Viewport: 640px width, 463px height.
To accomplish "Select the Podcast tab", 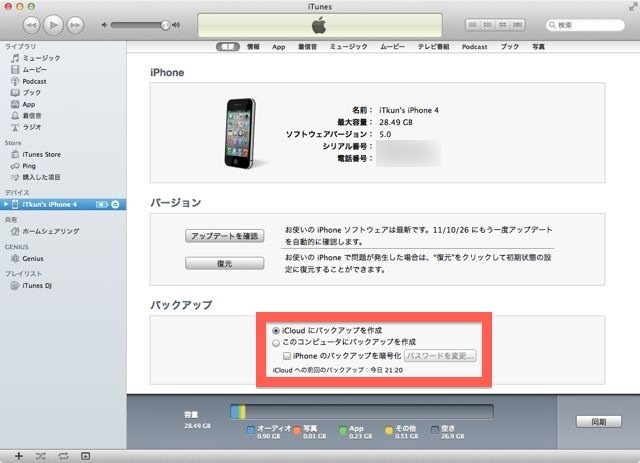I will 475,47.
